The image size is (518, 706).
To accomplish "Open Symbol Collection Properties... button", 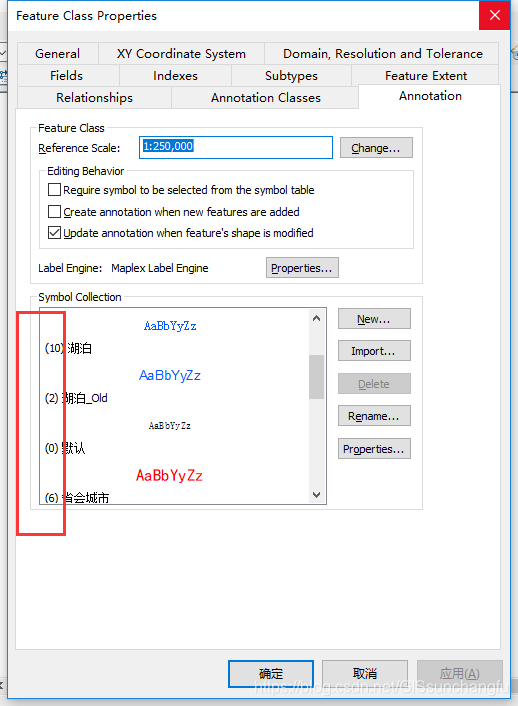I will tap(374, 449).
